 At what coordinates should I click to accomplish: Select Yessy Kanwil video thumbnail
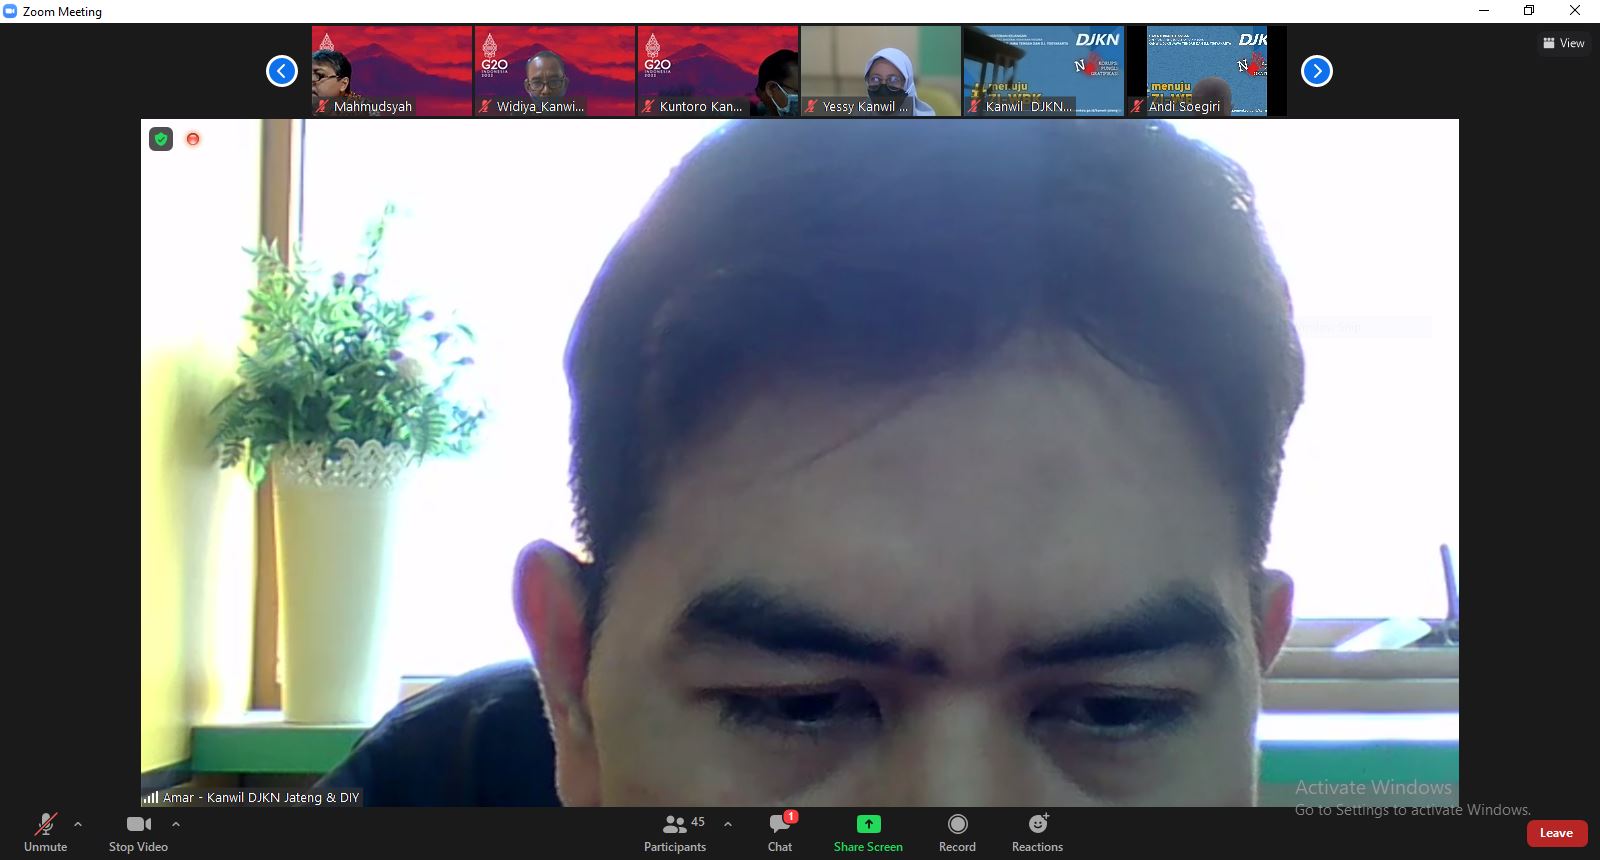click(x=881, y=71)
